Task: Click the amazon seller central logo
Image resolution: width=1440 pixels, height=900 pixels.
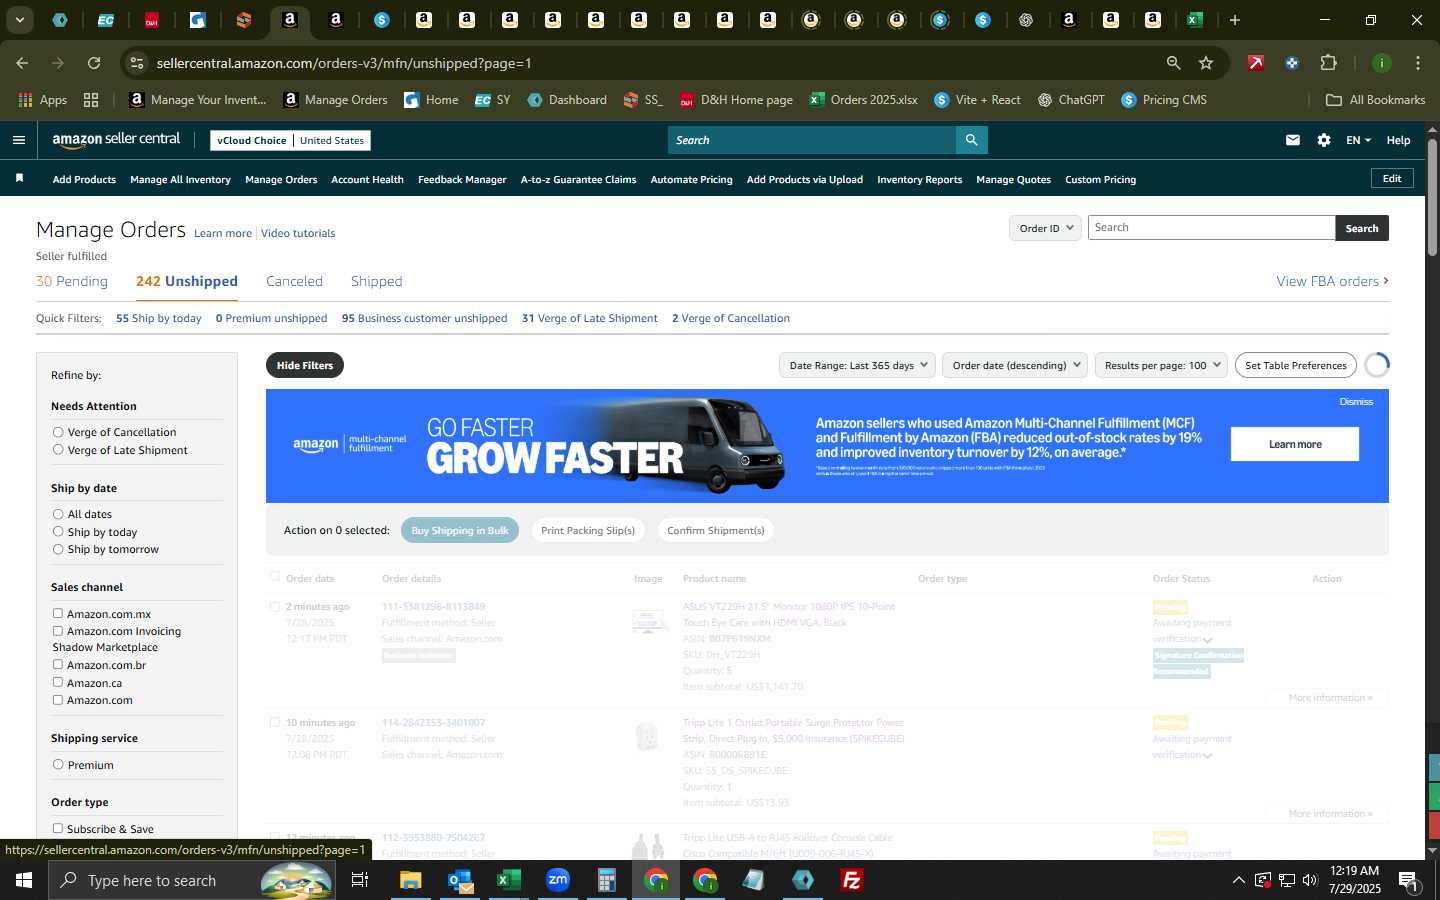Action: [x=116, y=140]
